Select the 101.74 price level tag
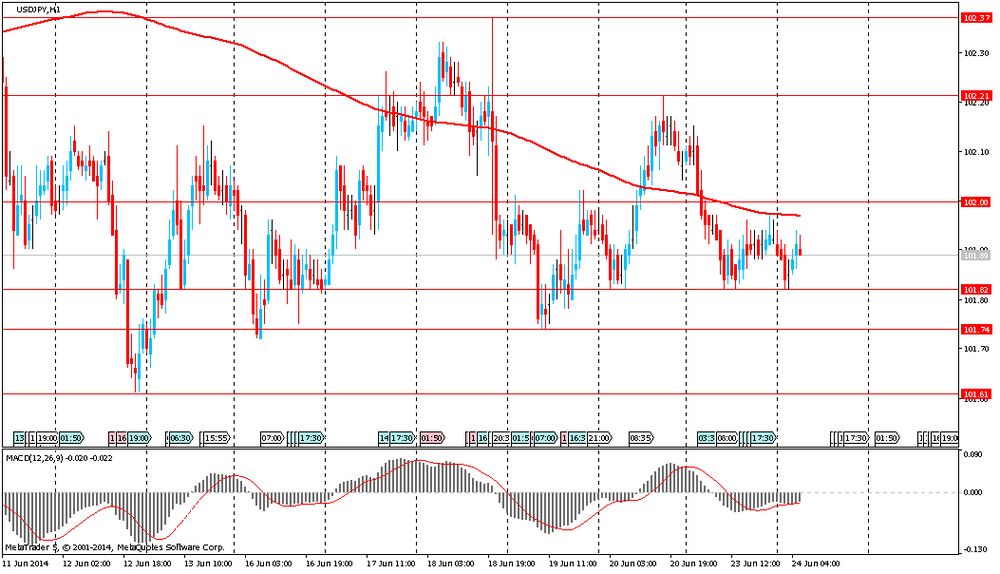 click(x=975, y=329)
